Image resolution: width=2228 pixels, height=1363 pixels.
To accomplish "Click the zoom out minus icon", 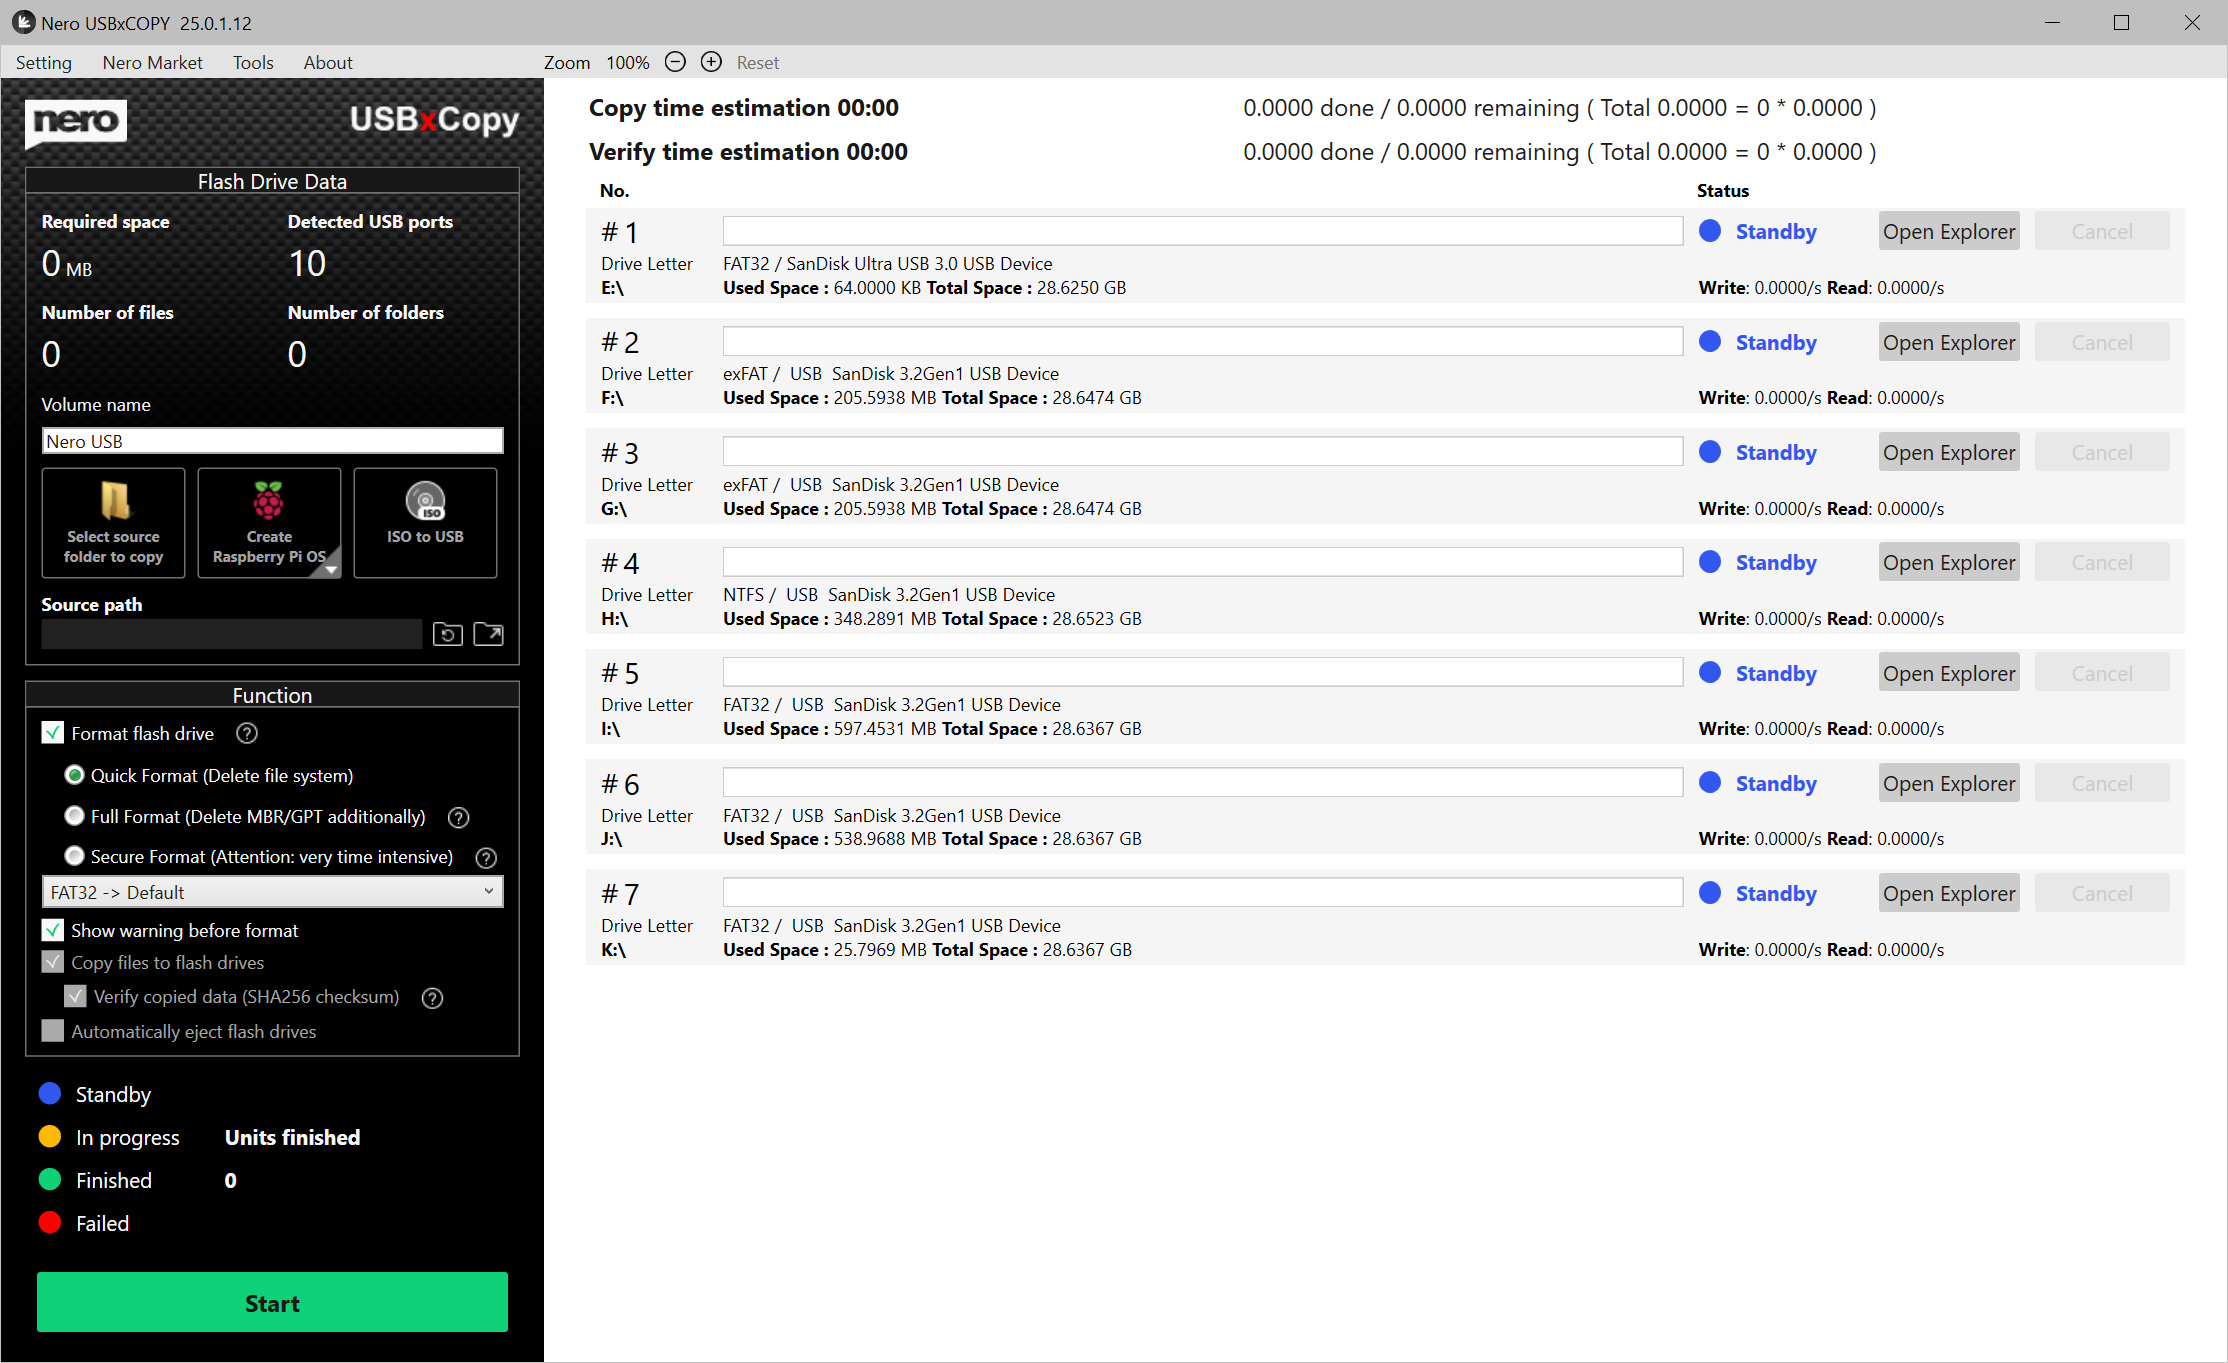I will tap(675, 62).
